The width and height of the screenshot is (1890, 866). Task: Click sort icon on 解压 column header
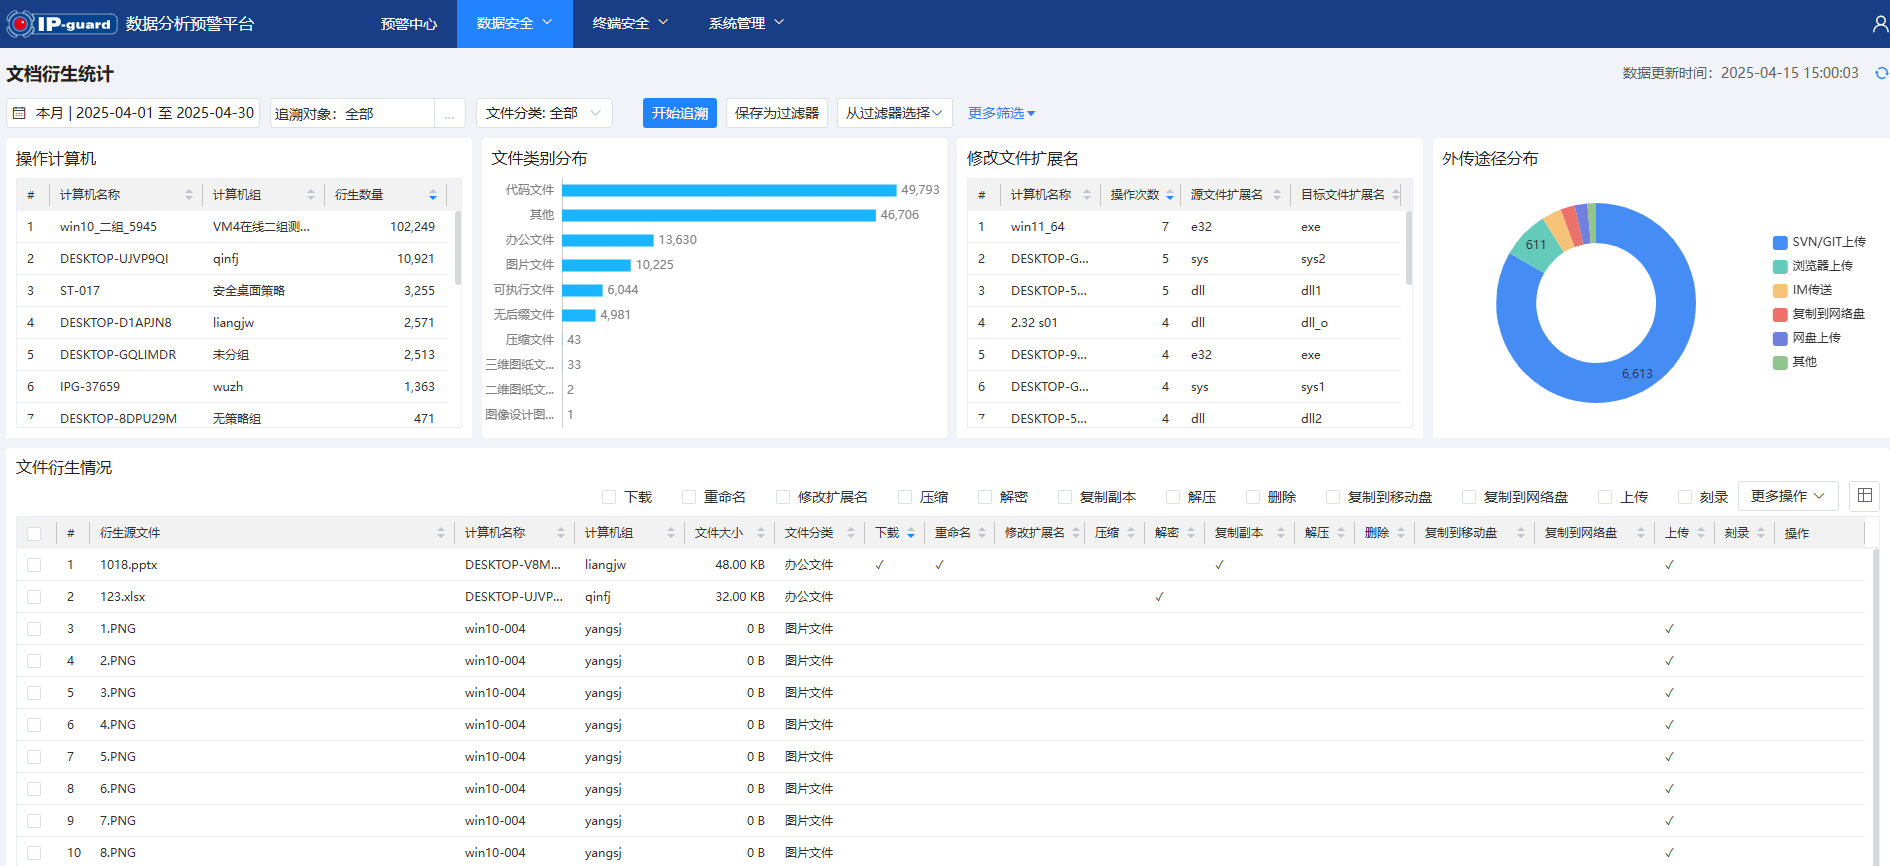[x=1341, y=533]
